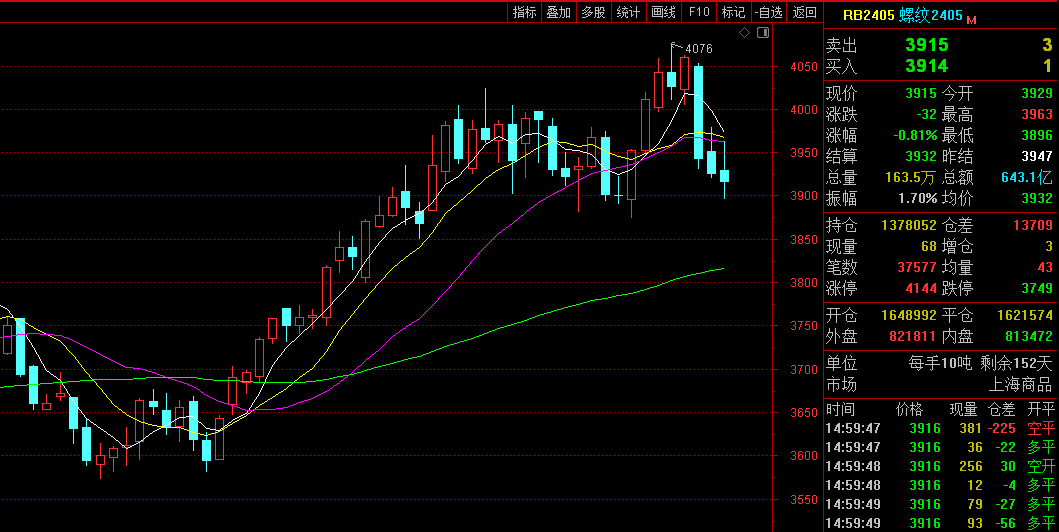The height and width of the screenshot is (532, 1059).
Task: Click the 买入 bid price 3914
Action: pyautogui.click(x=926, y=66)
